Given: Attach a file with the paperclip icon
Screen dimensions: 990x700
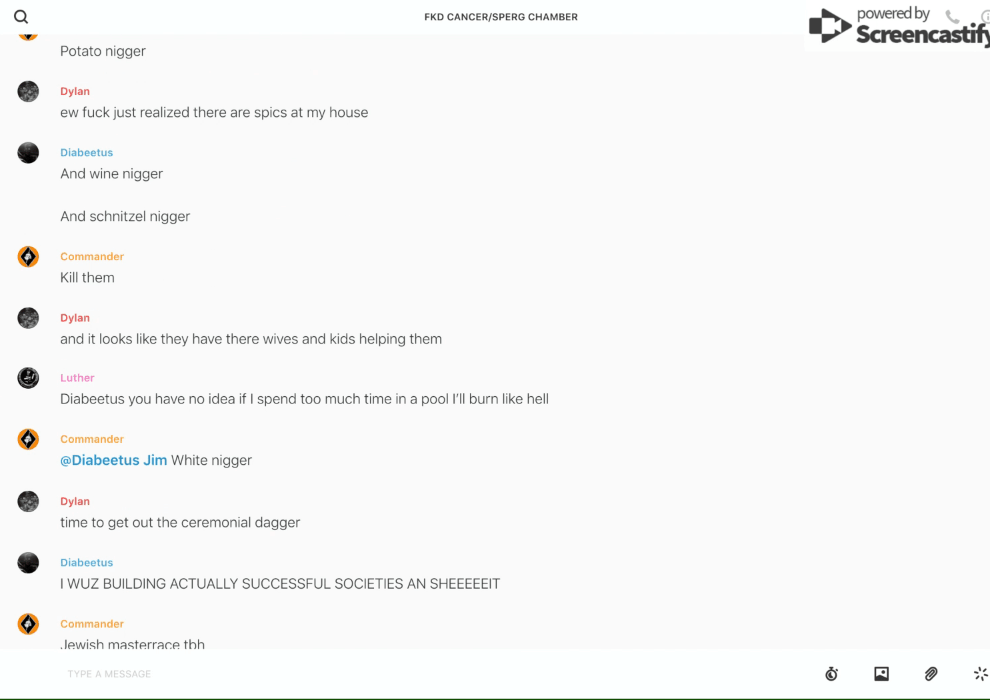Looking at the screenshot, I should point(931,674).
